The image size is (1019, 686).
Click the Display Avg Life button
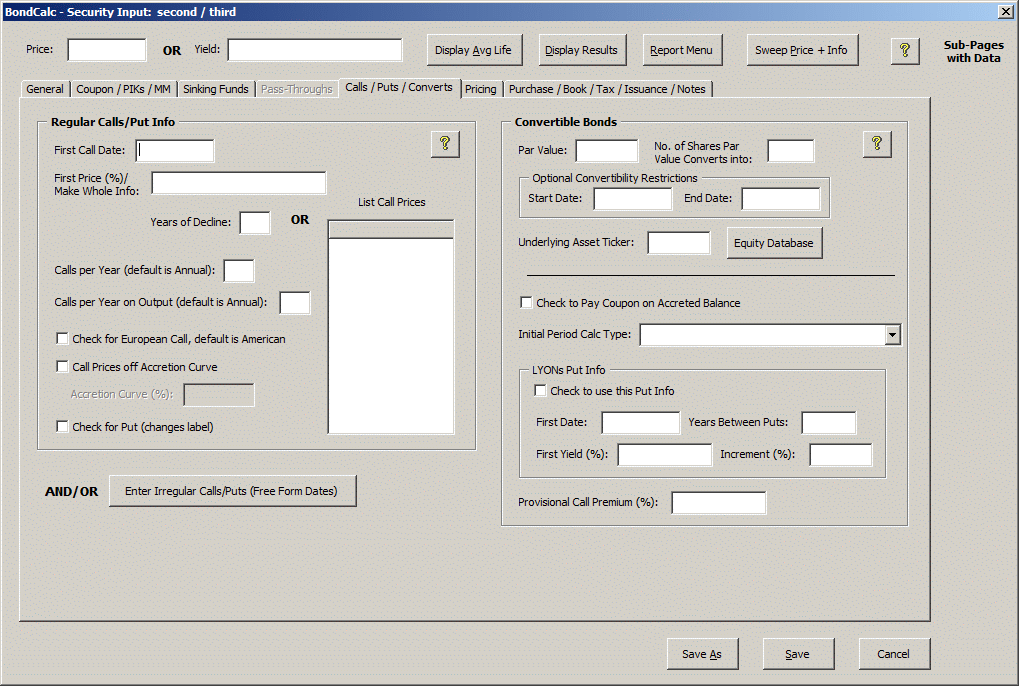[x=474, y=50]
